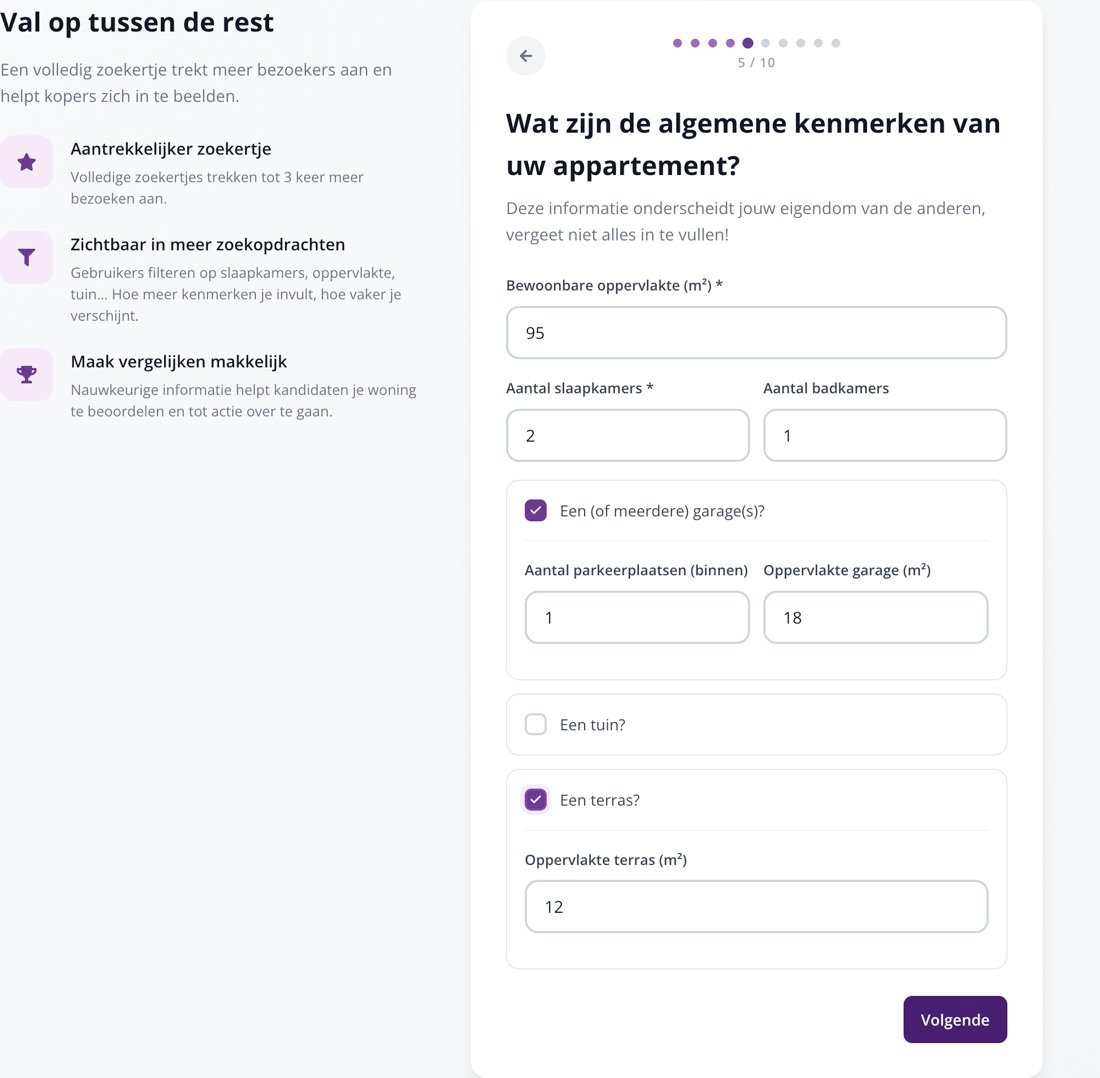The width and height of the screenshot is (1100, 1078).
Task: Uncheck the garage(s) checkbox
Action: [536, 511]
